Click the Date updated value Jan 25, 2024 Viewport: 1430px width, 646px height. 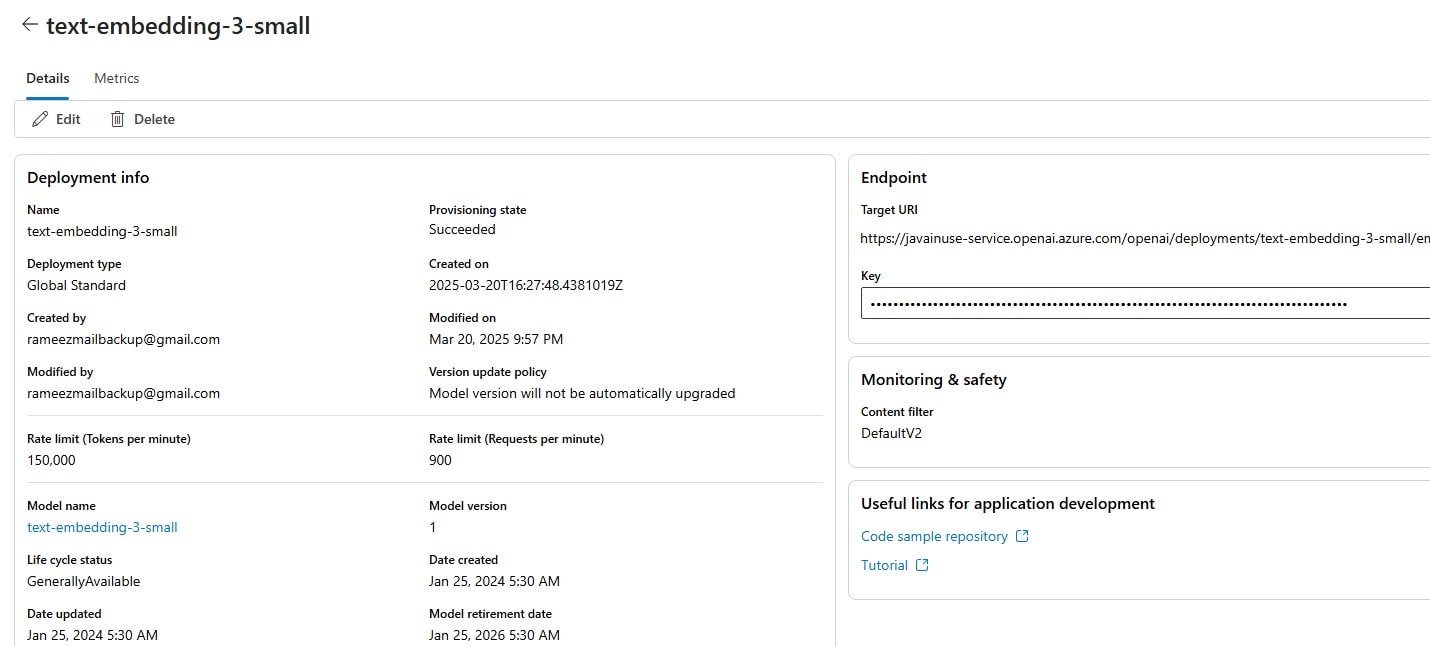(92, 635)
